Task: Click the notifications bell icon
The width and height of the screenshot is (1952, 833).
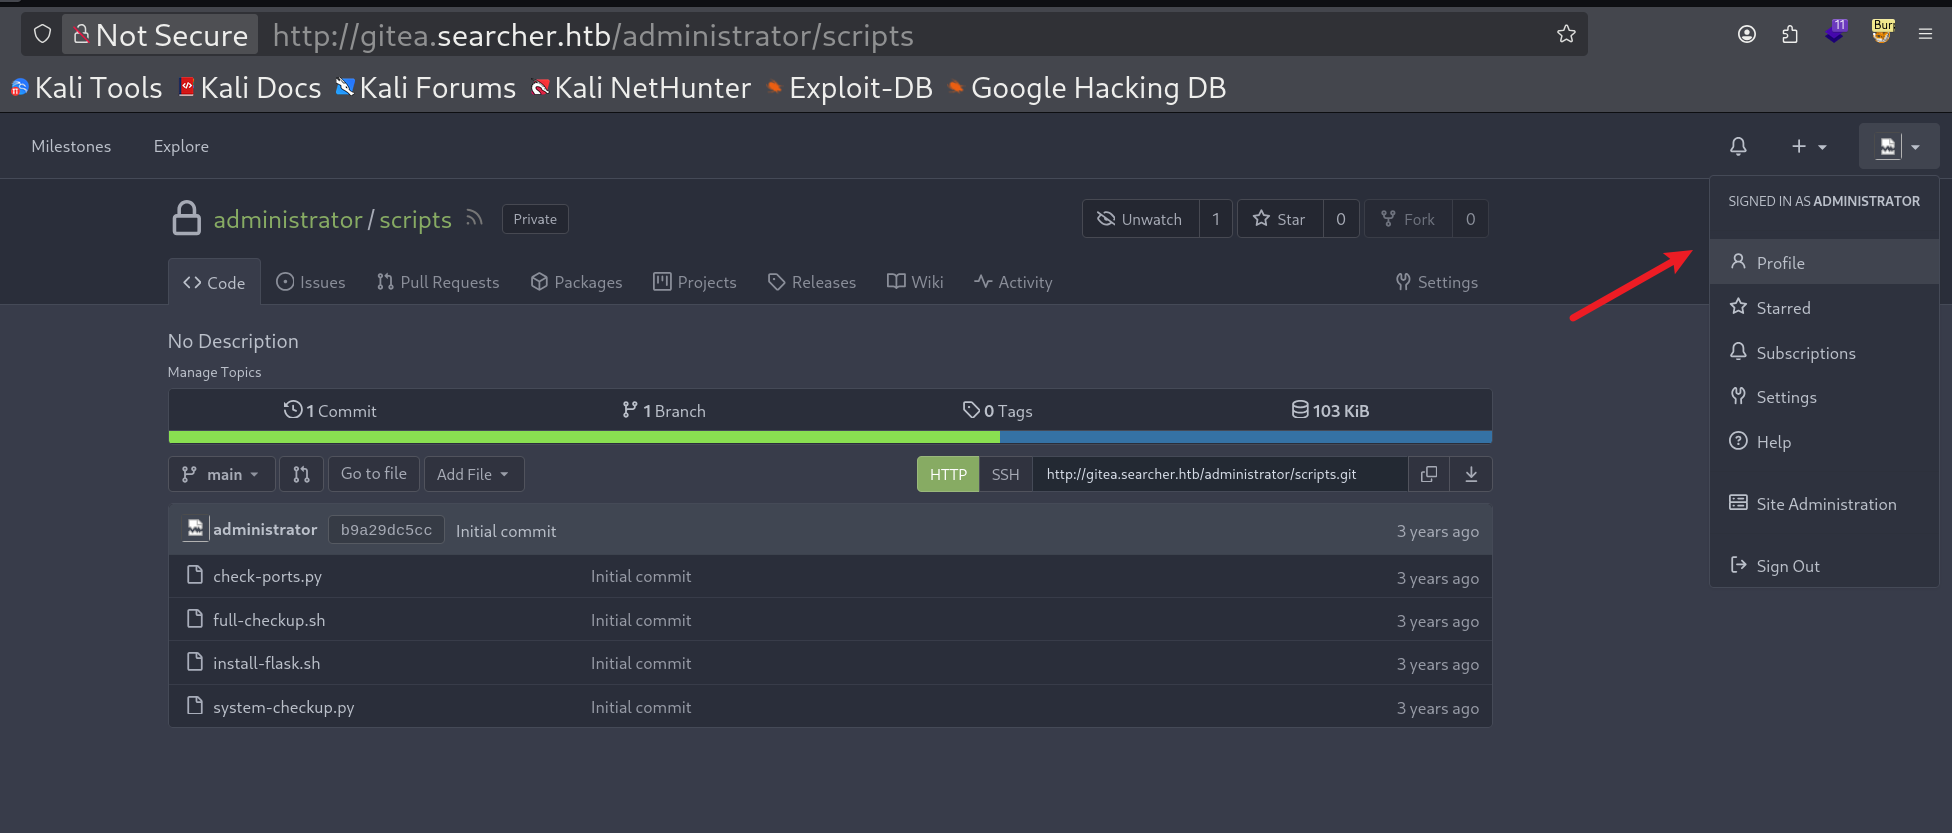Action: click(1738, 146)
